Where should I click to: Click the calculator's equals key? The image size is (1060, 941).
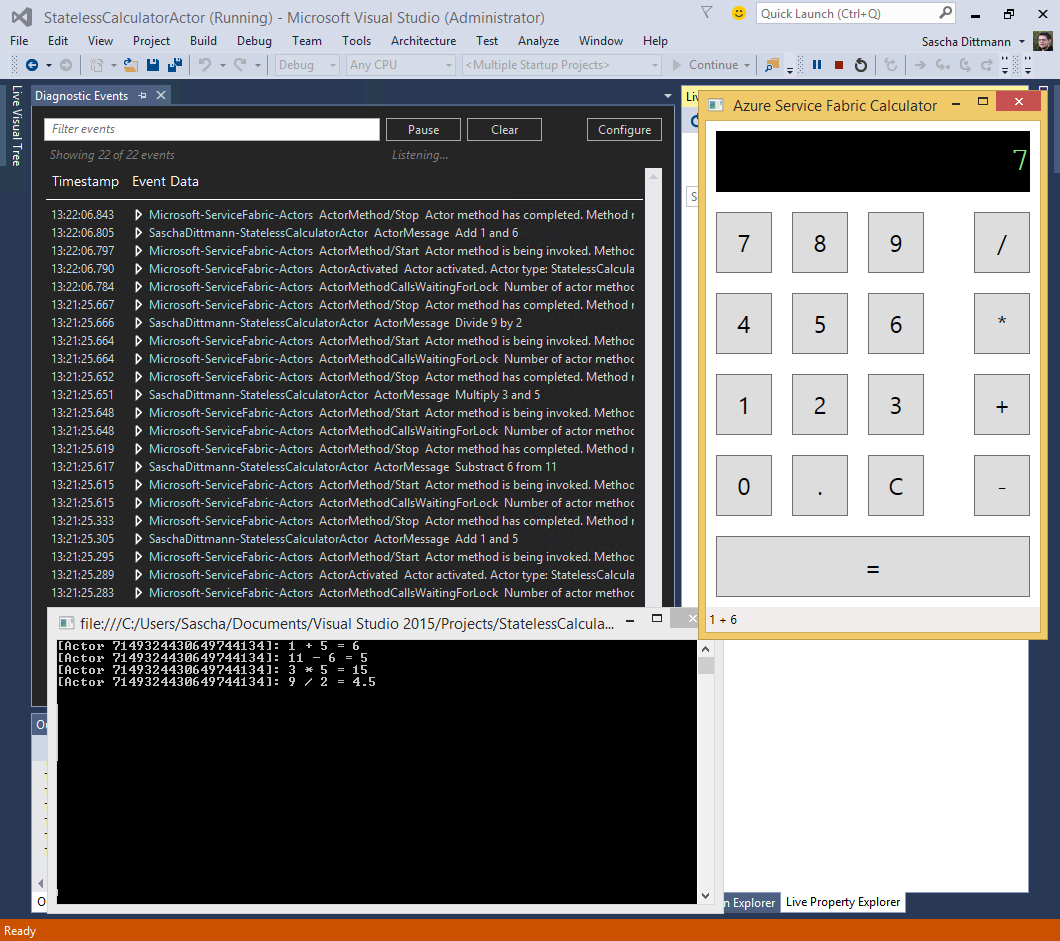tap(873, 566)
